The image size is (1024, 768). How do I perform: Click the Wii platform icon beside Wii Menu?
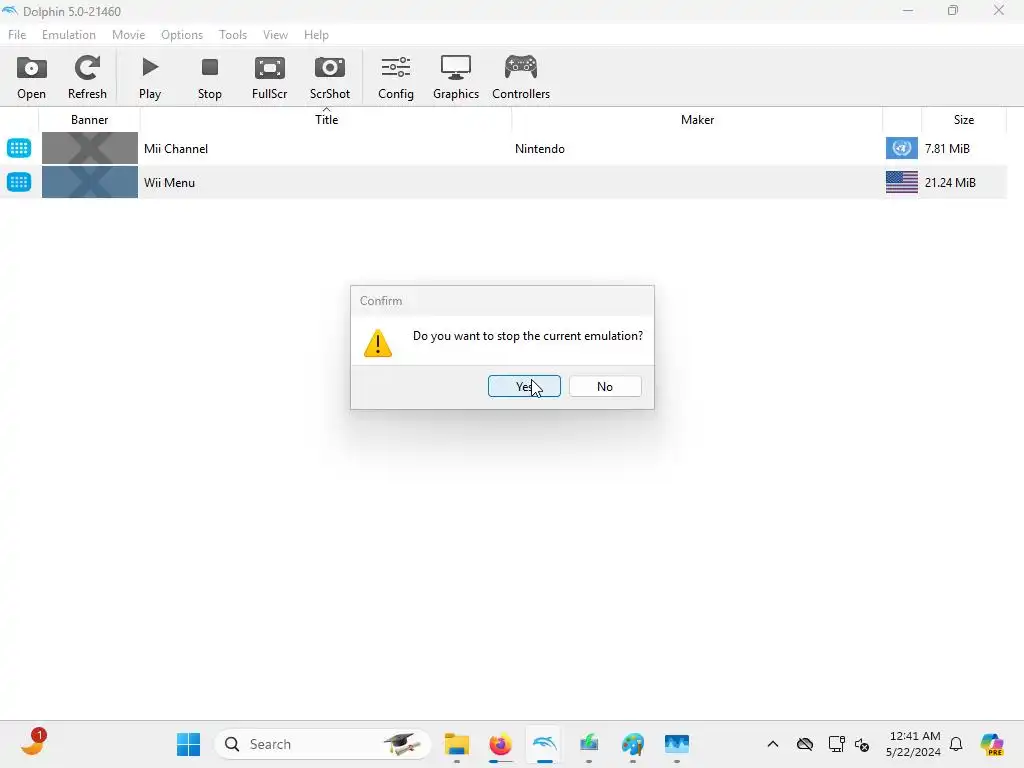coord(19,182)
